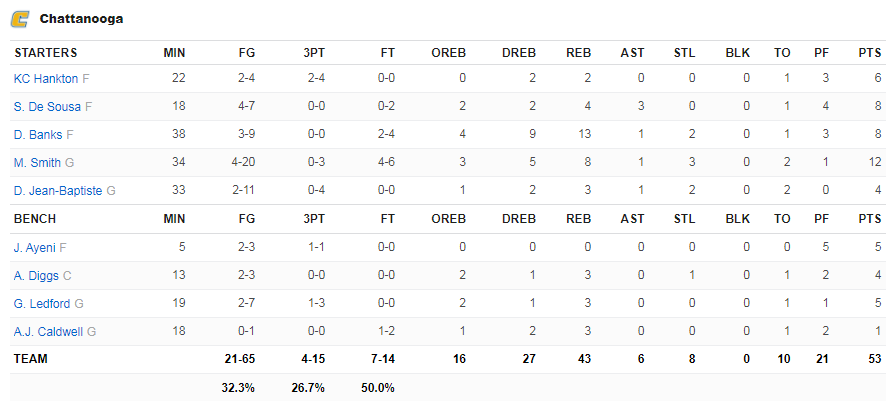Click the team total points value 53

[875, 359]
